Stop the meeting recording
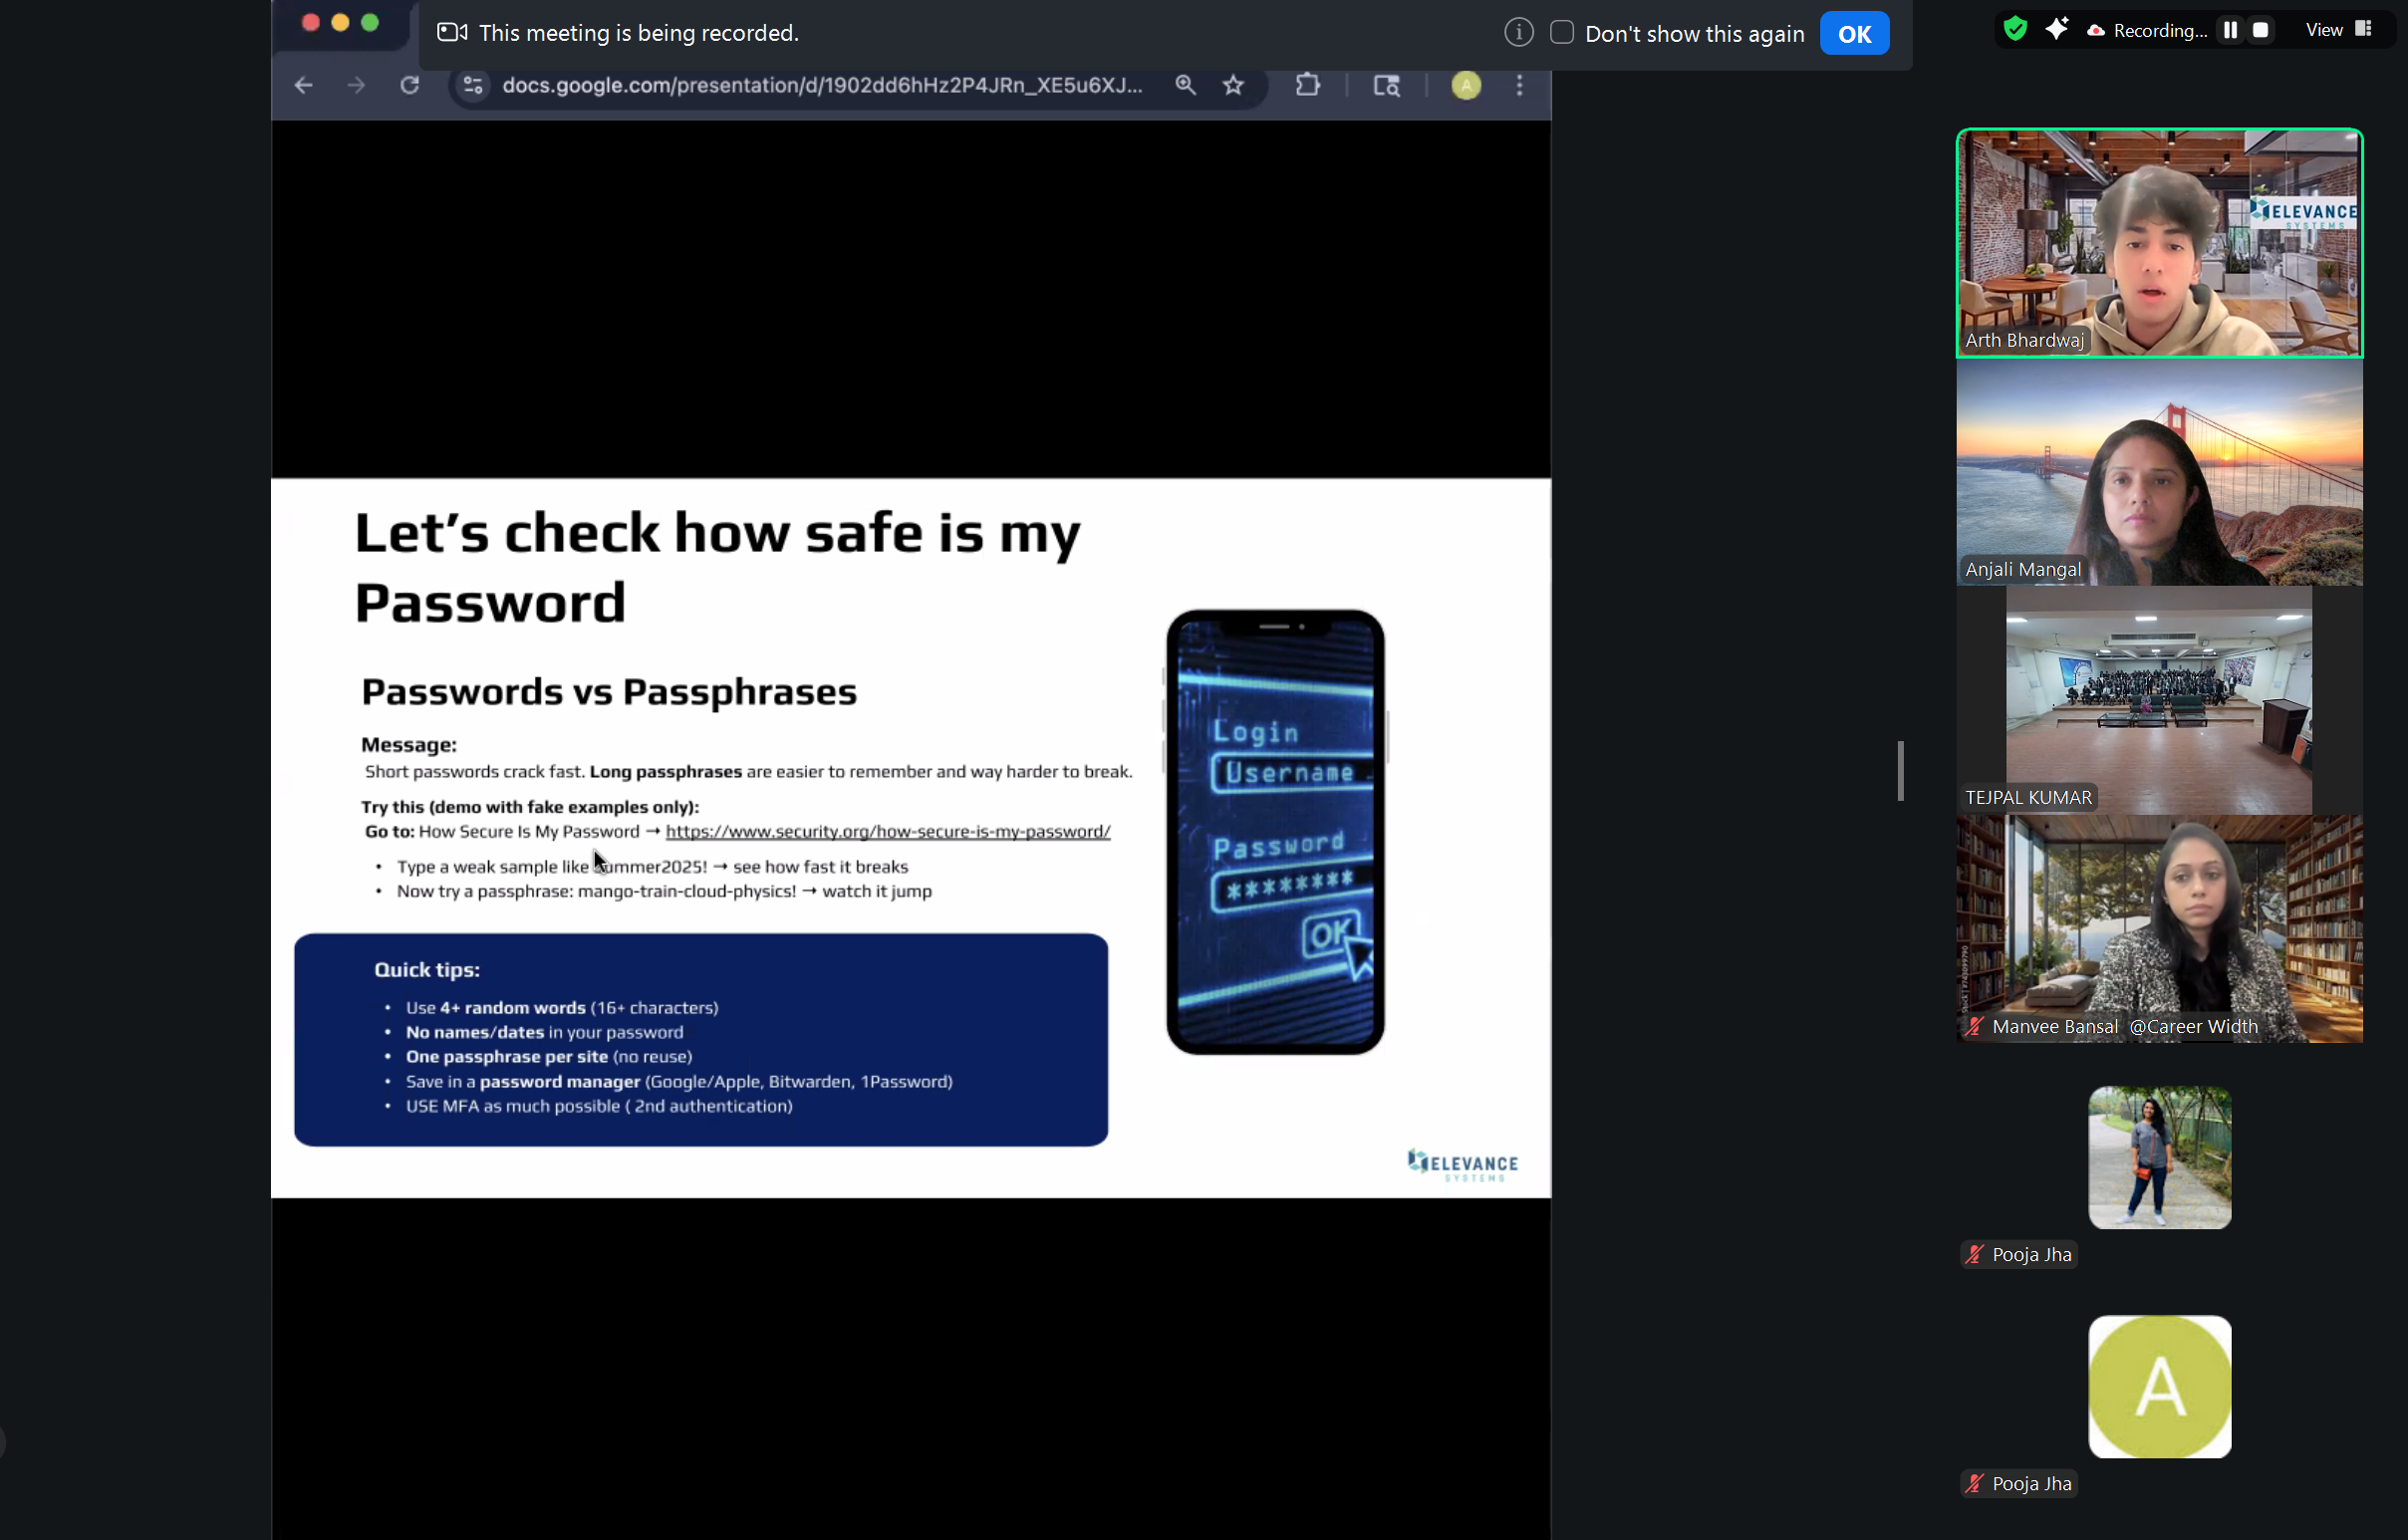 pos(2260,30)
